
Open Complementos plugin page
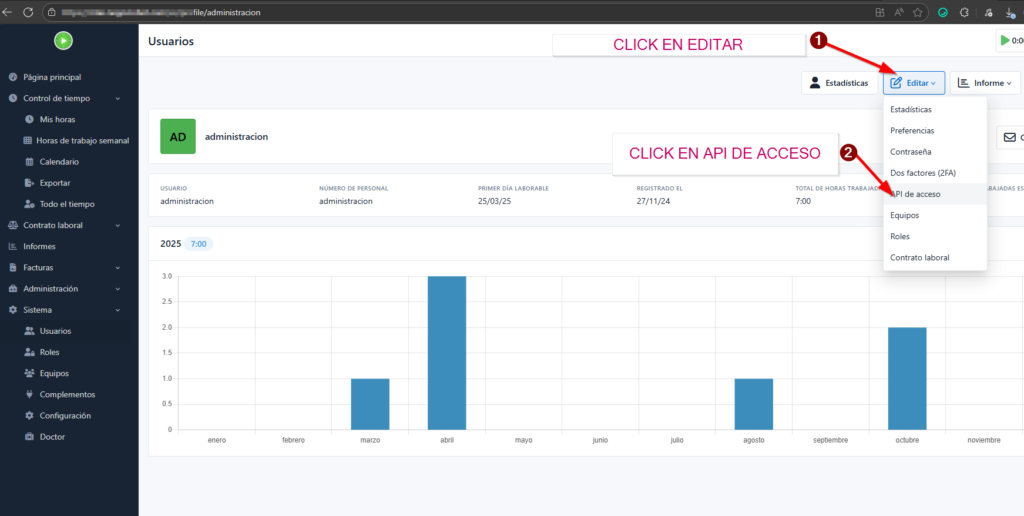[67, 394]
